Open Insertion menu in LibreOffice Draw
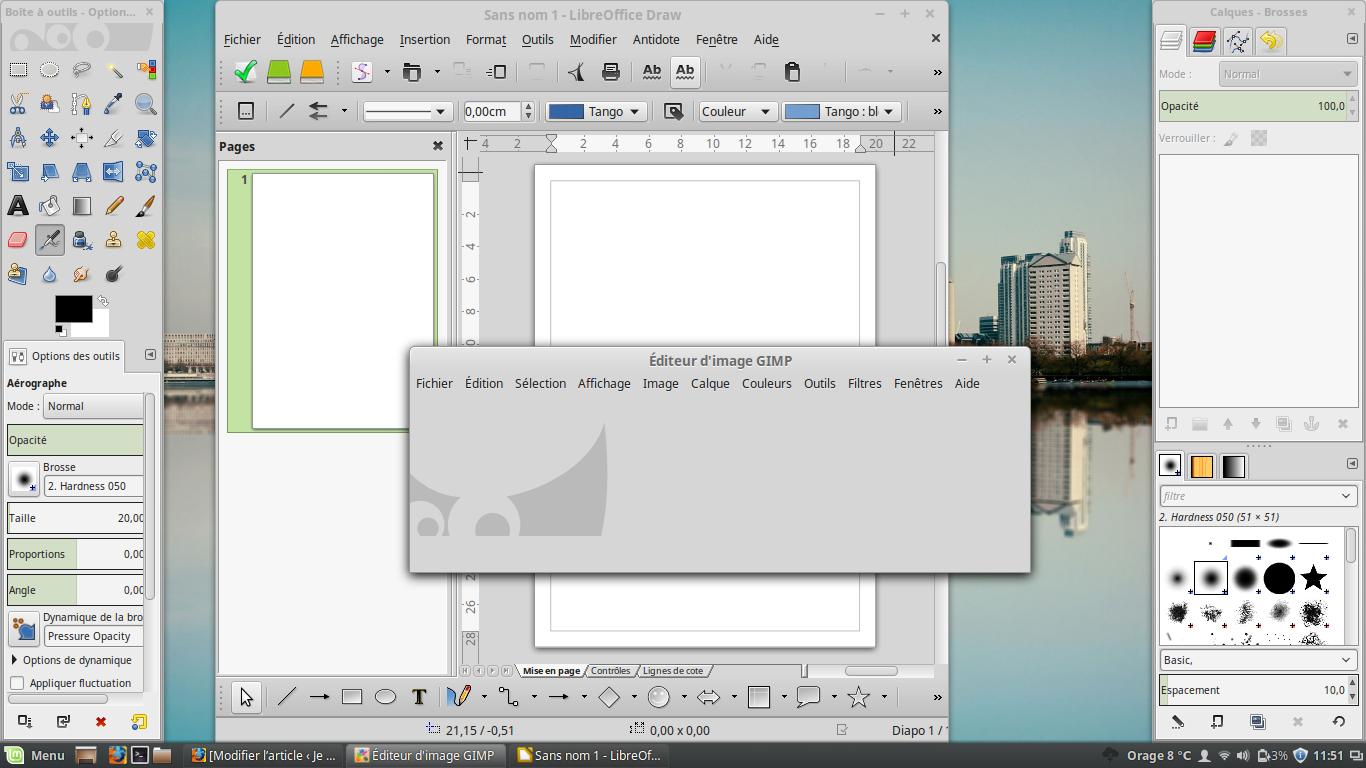This screenshot has width=1366, height=768. 425,39
